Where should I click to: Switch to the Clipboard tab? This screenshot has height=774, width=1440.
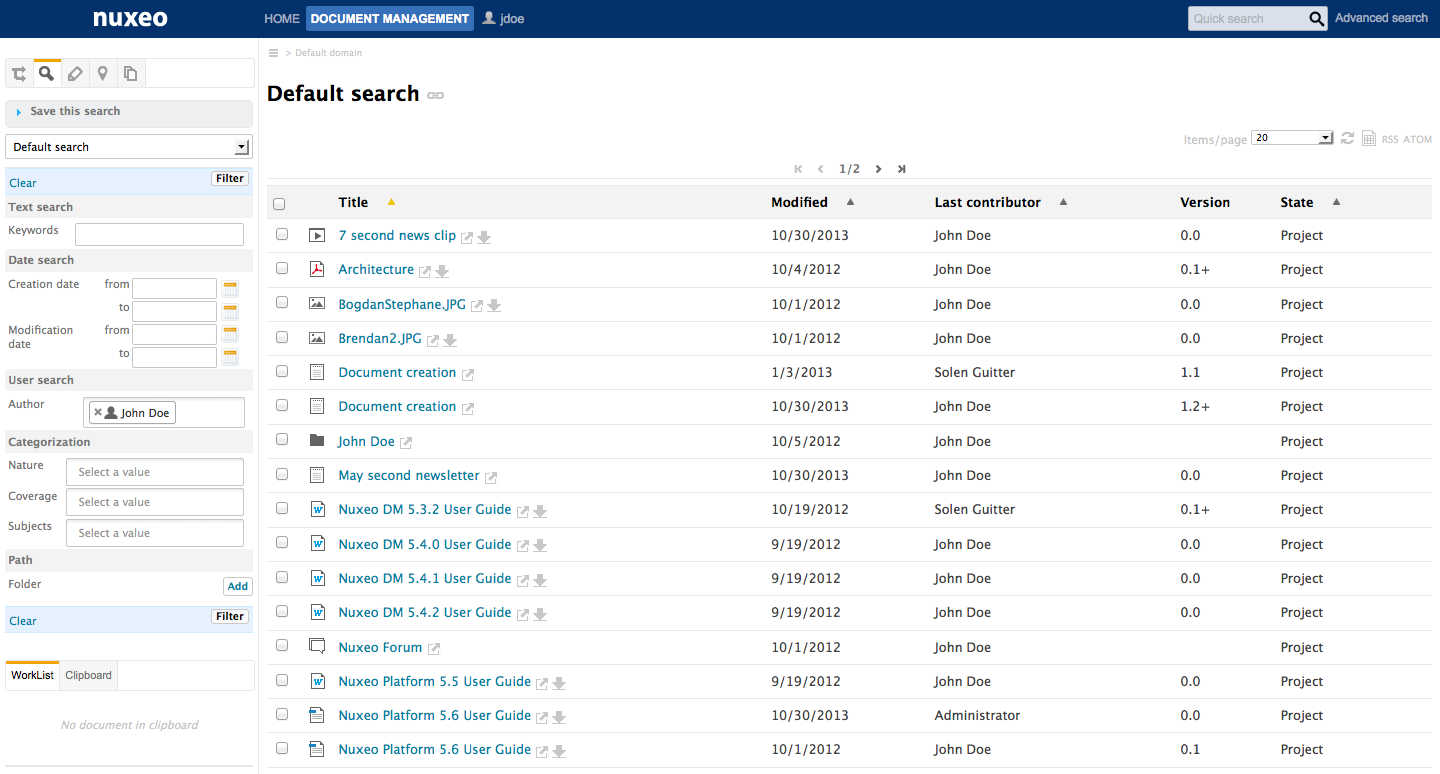88,675
